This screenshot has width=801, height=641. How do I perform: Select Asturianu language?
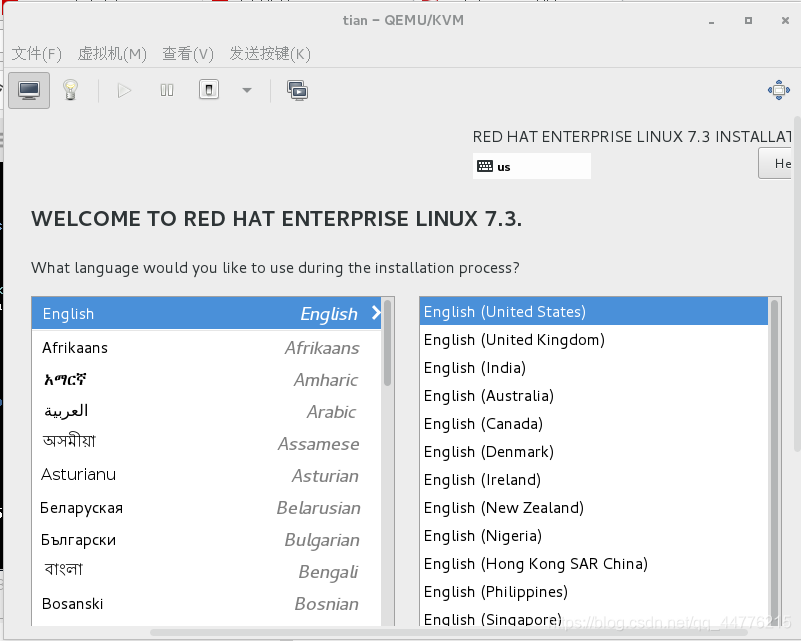click(206, 476)
